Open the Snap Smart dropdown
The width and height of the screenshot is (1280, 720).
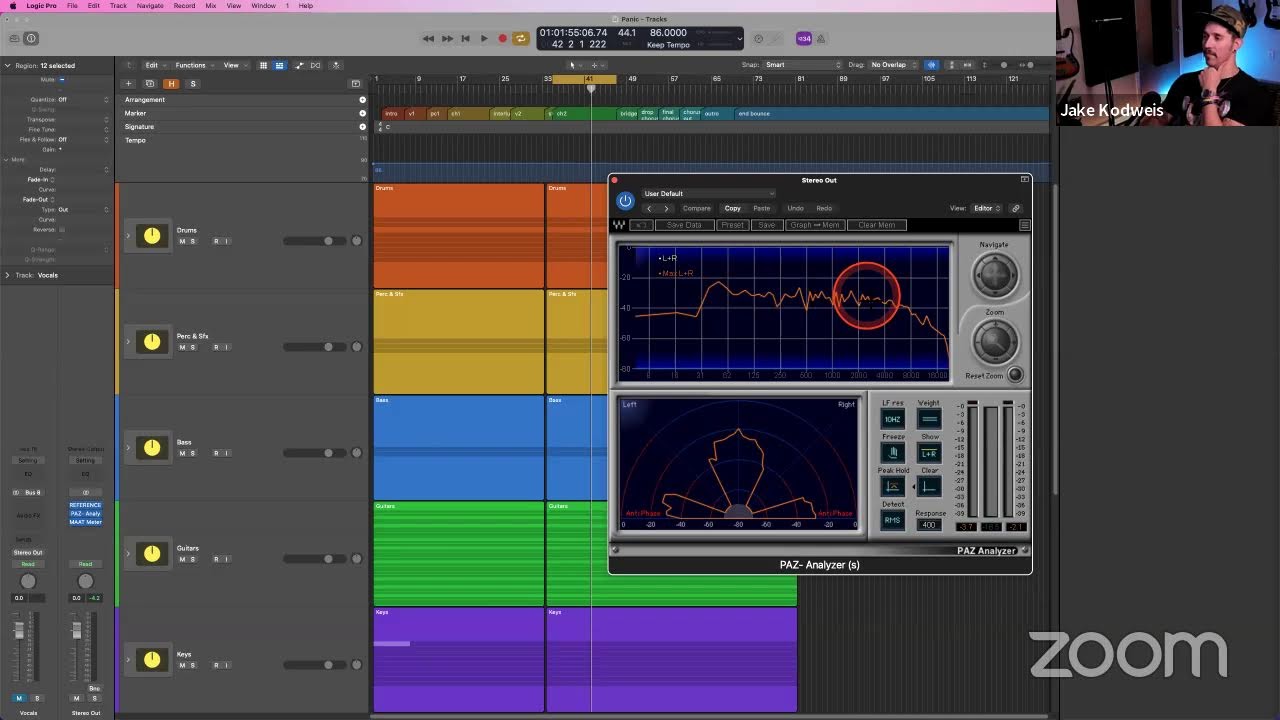point(804,65)
